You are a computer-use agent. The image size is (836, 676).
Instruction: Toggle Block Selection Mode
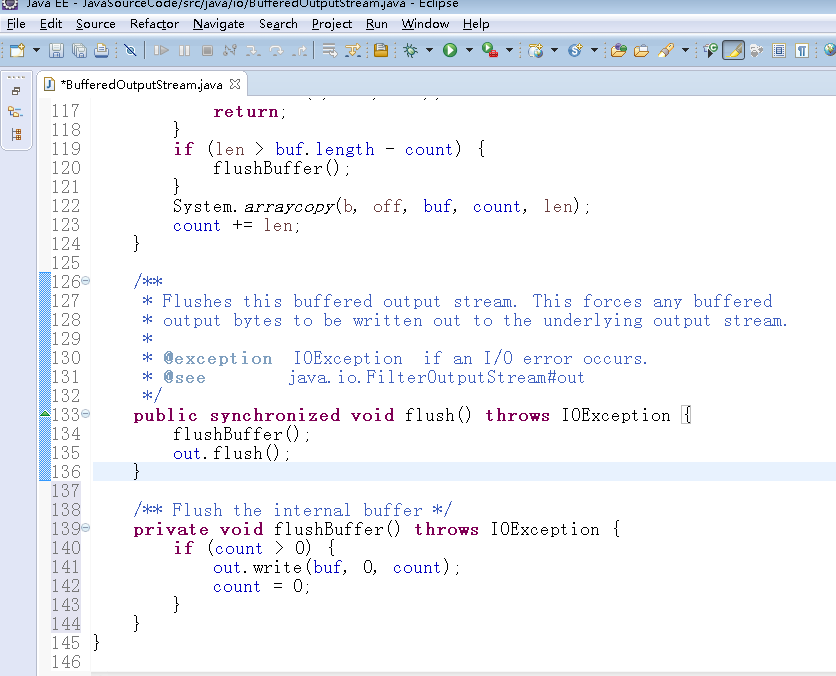[x=779, y=50]
